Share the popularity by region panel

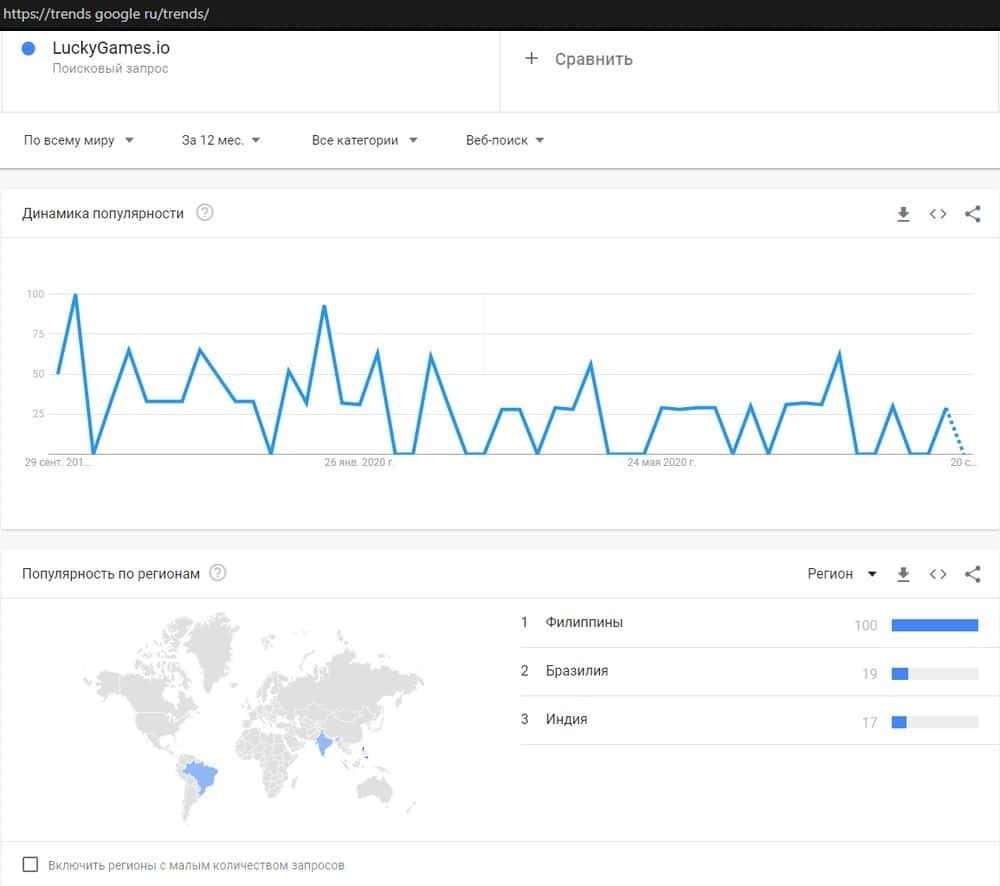coord(972,574)
